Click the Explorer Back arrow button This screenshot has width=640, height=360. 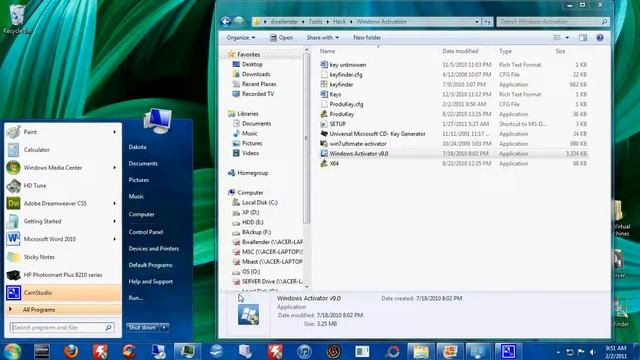pos(226,22)
